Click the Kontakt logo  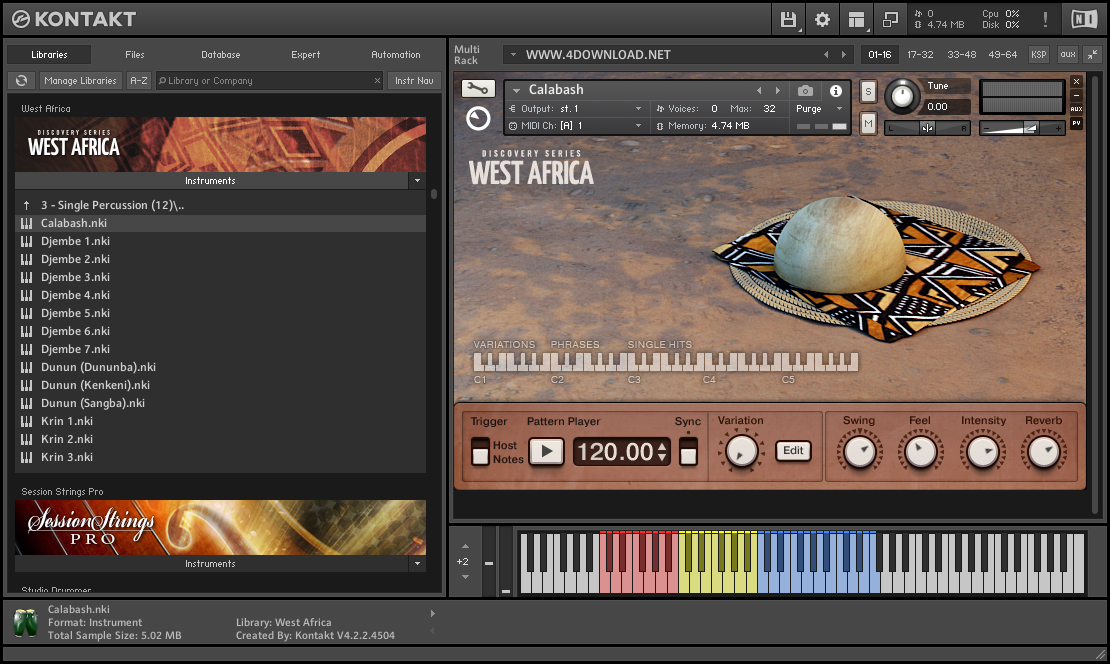(x=74, y=19)
